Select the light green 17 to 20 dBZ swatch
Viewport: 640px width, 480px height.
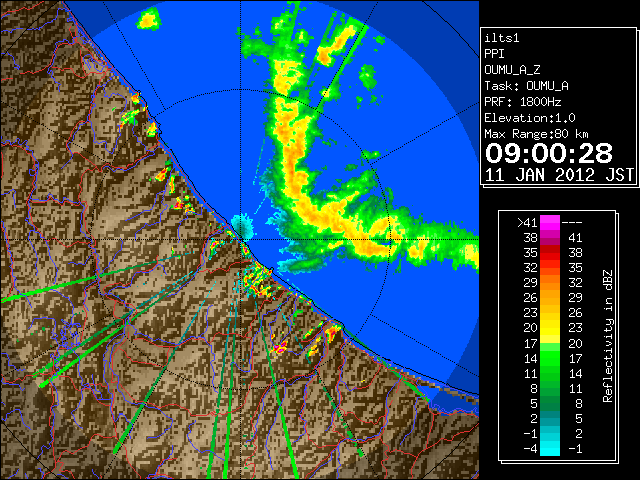(550, 343)
